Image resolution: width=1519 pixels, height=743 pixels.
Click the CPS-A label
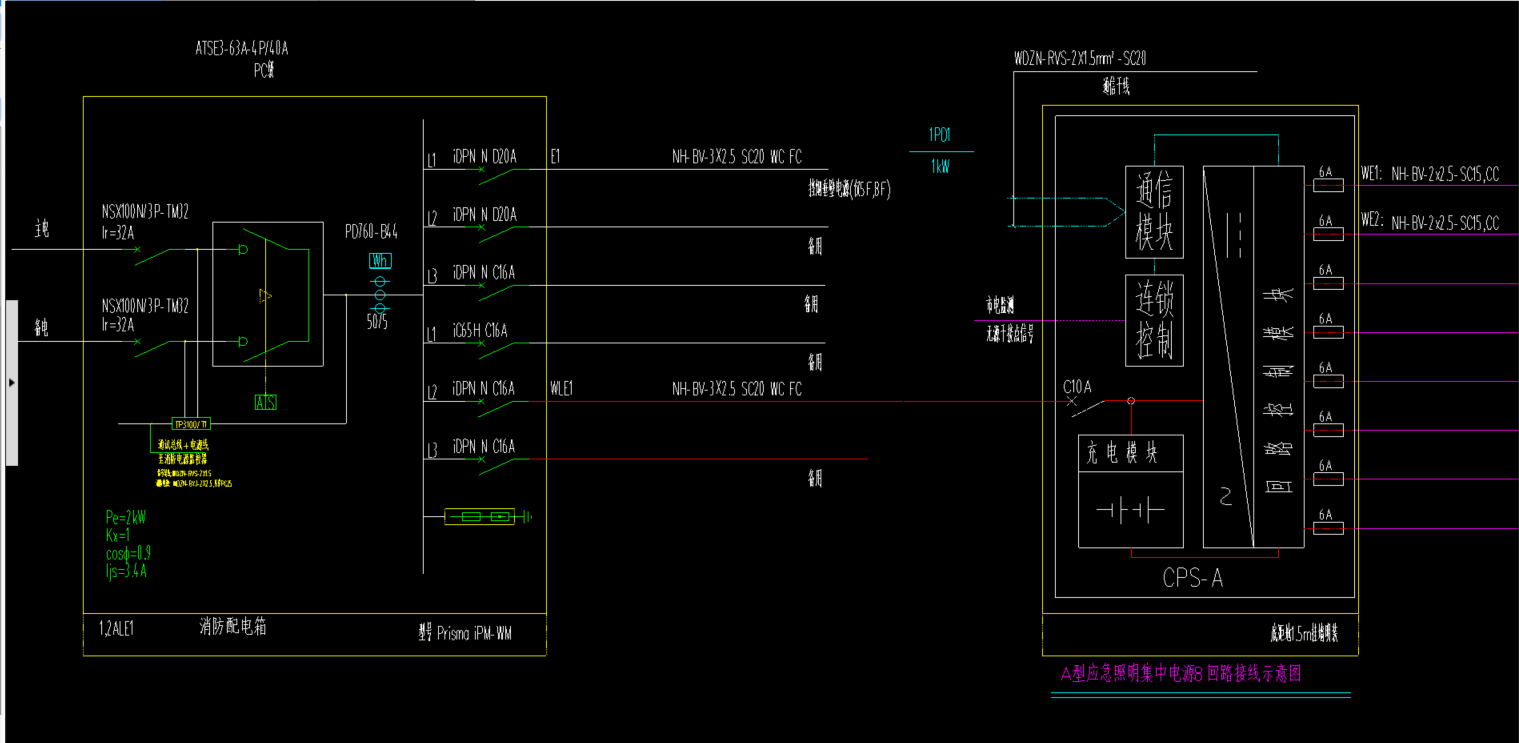pos(1192,578)
